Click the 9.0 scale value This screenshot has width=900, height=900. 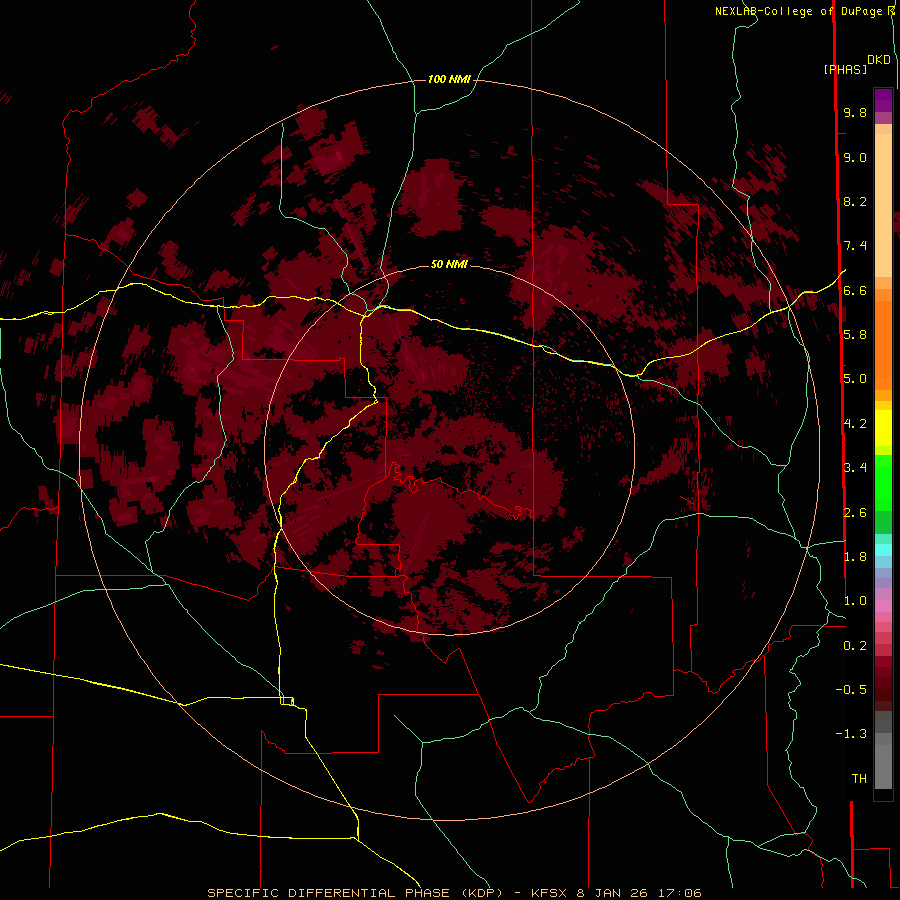(x=855, y=158)
